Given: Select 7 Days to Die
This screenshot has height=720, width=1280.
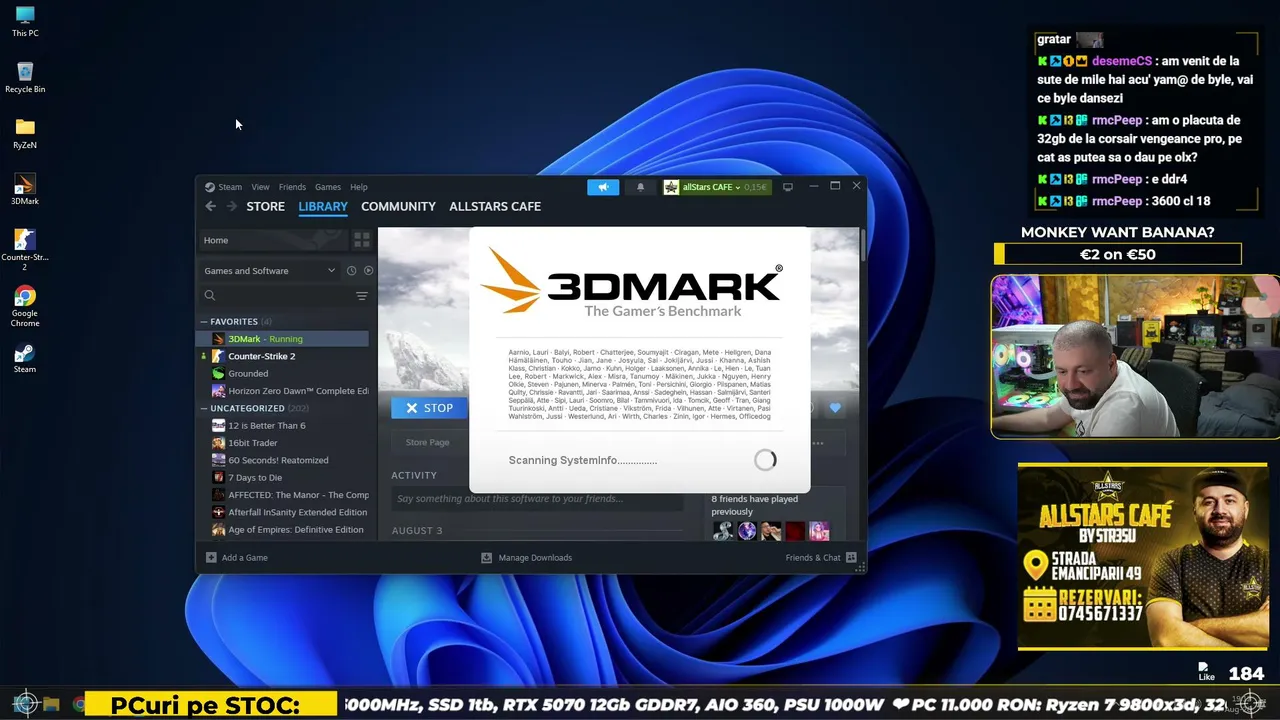Looking at the screenshot, I should pyautogui.click(x=282, y=478).
